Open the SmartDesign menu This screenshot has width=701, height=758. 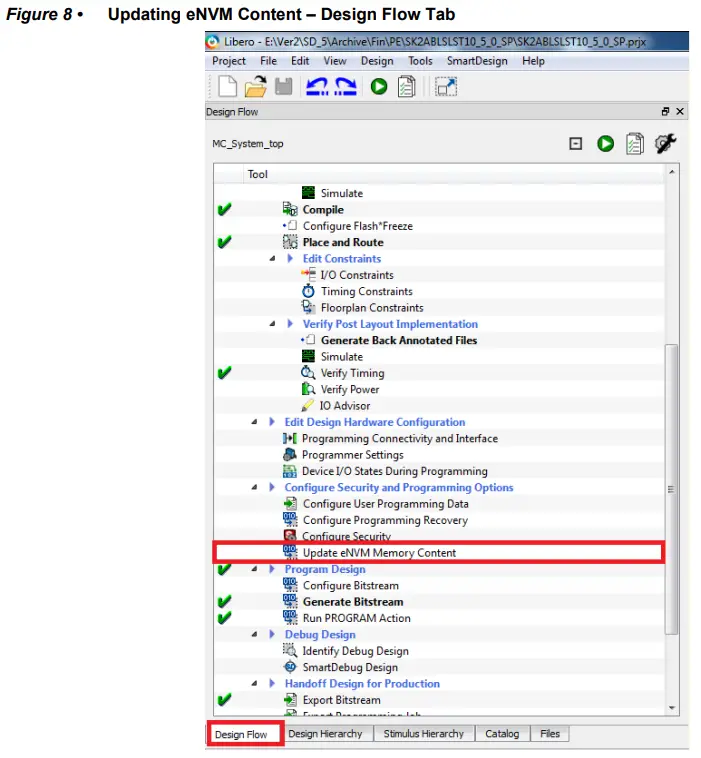477,61
